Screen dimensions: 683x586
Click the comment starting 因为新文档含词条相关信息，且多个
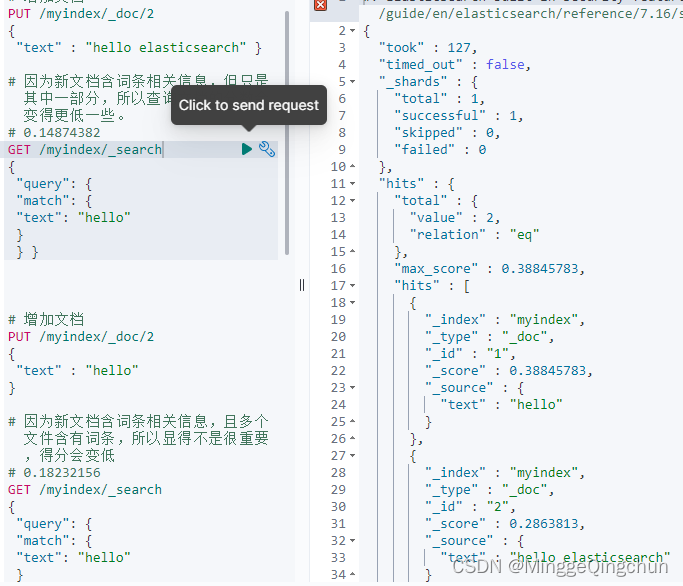tap(139, 438)
